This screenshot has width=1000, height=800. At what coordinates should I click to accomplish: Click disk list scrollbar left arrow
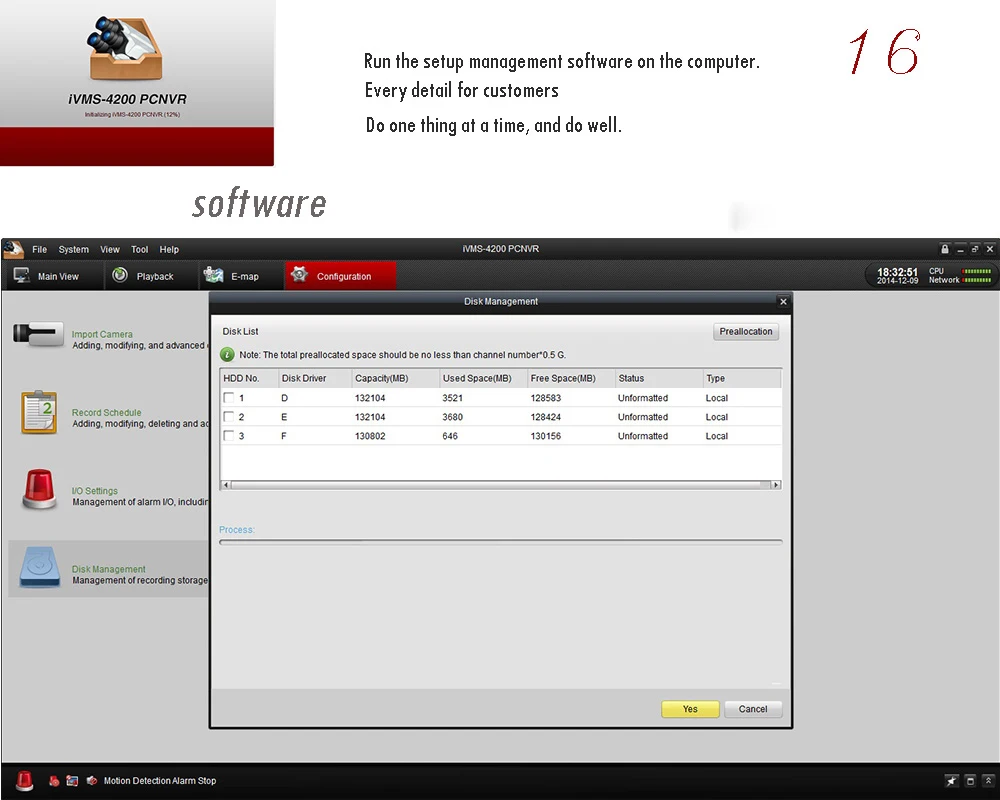coord(225,485)
